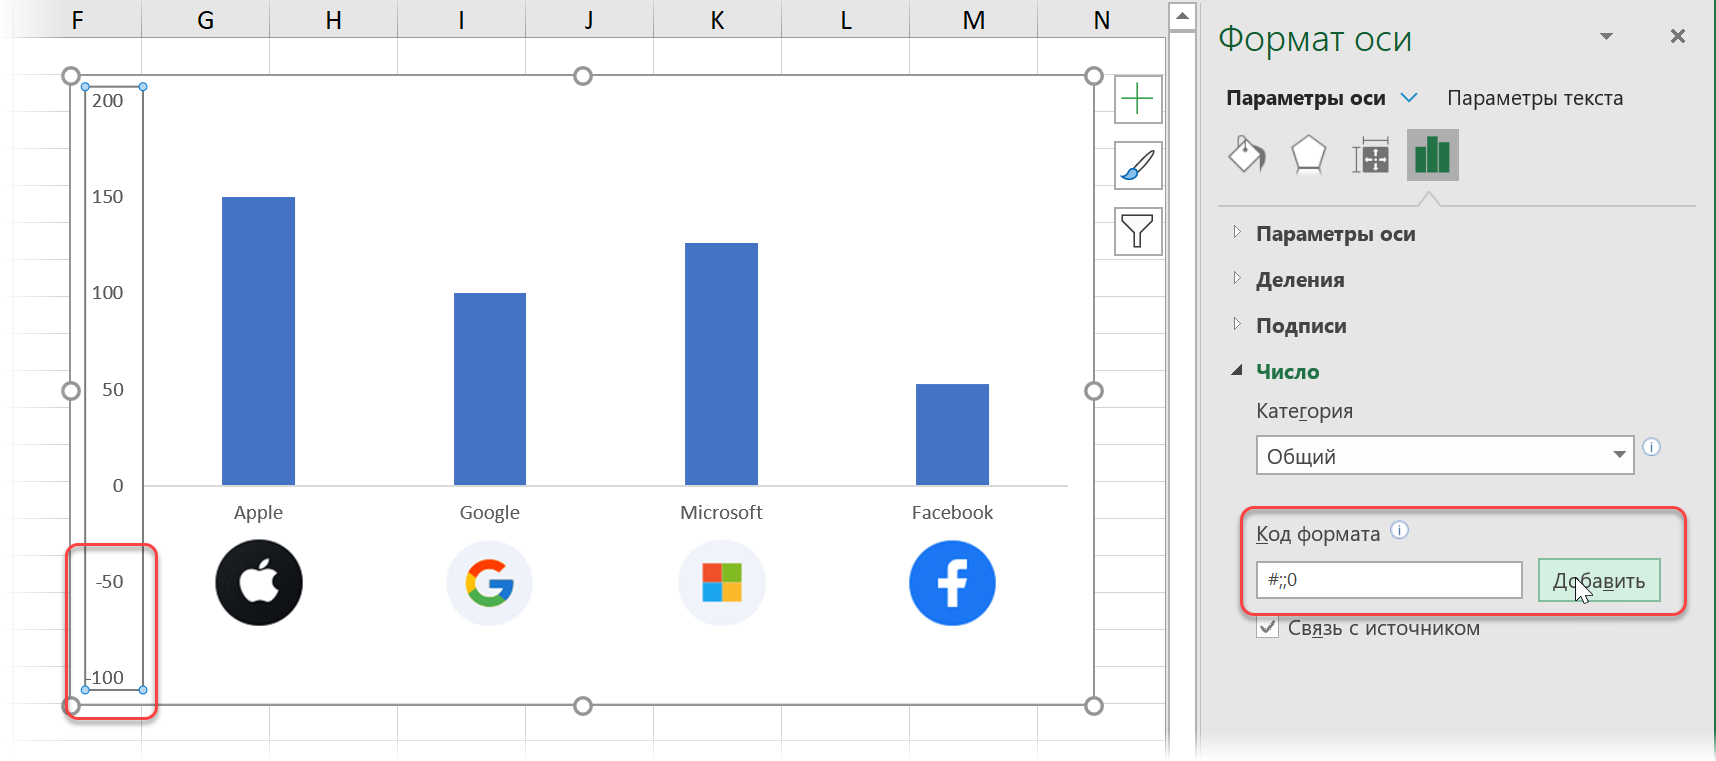Select column F header

tap(78, 19)
